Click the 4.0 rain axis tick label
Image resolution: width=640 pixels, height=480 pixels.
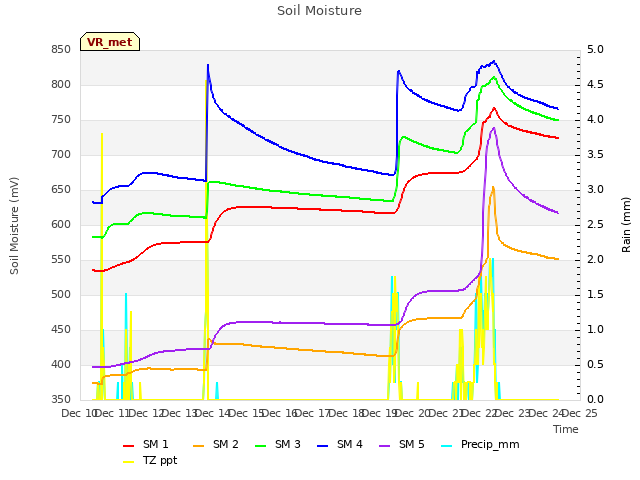click(x=595, y=120)
